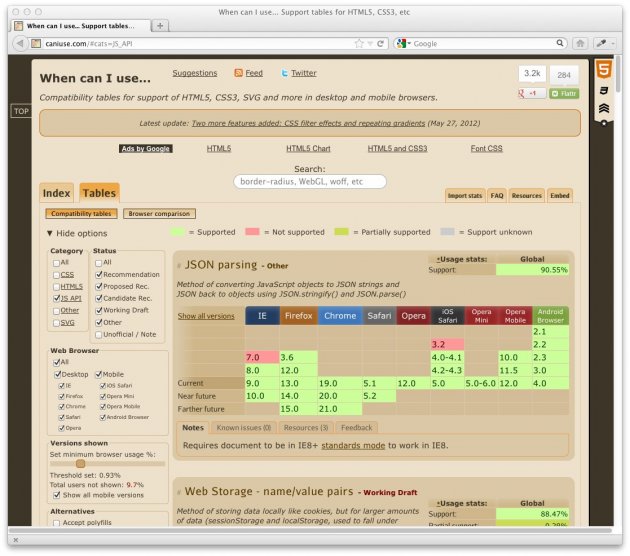The width and height of the screenshot is (630, 556).
Task: Open the bookmark star dropdown arrow
Action: pos(370,43)
